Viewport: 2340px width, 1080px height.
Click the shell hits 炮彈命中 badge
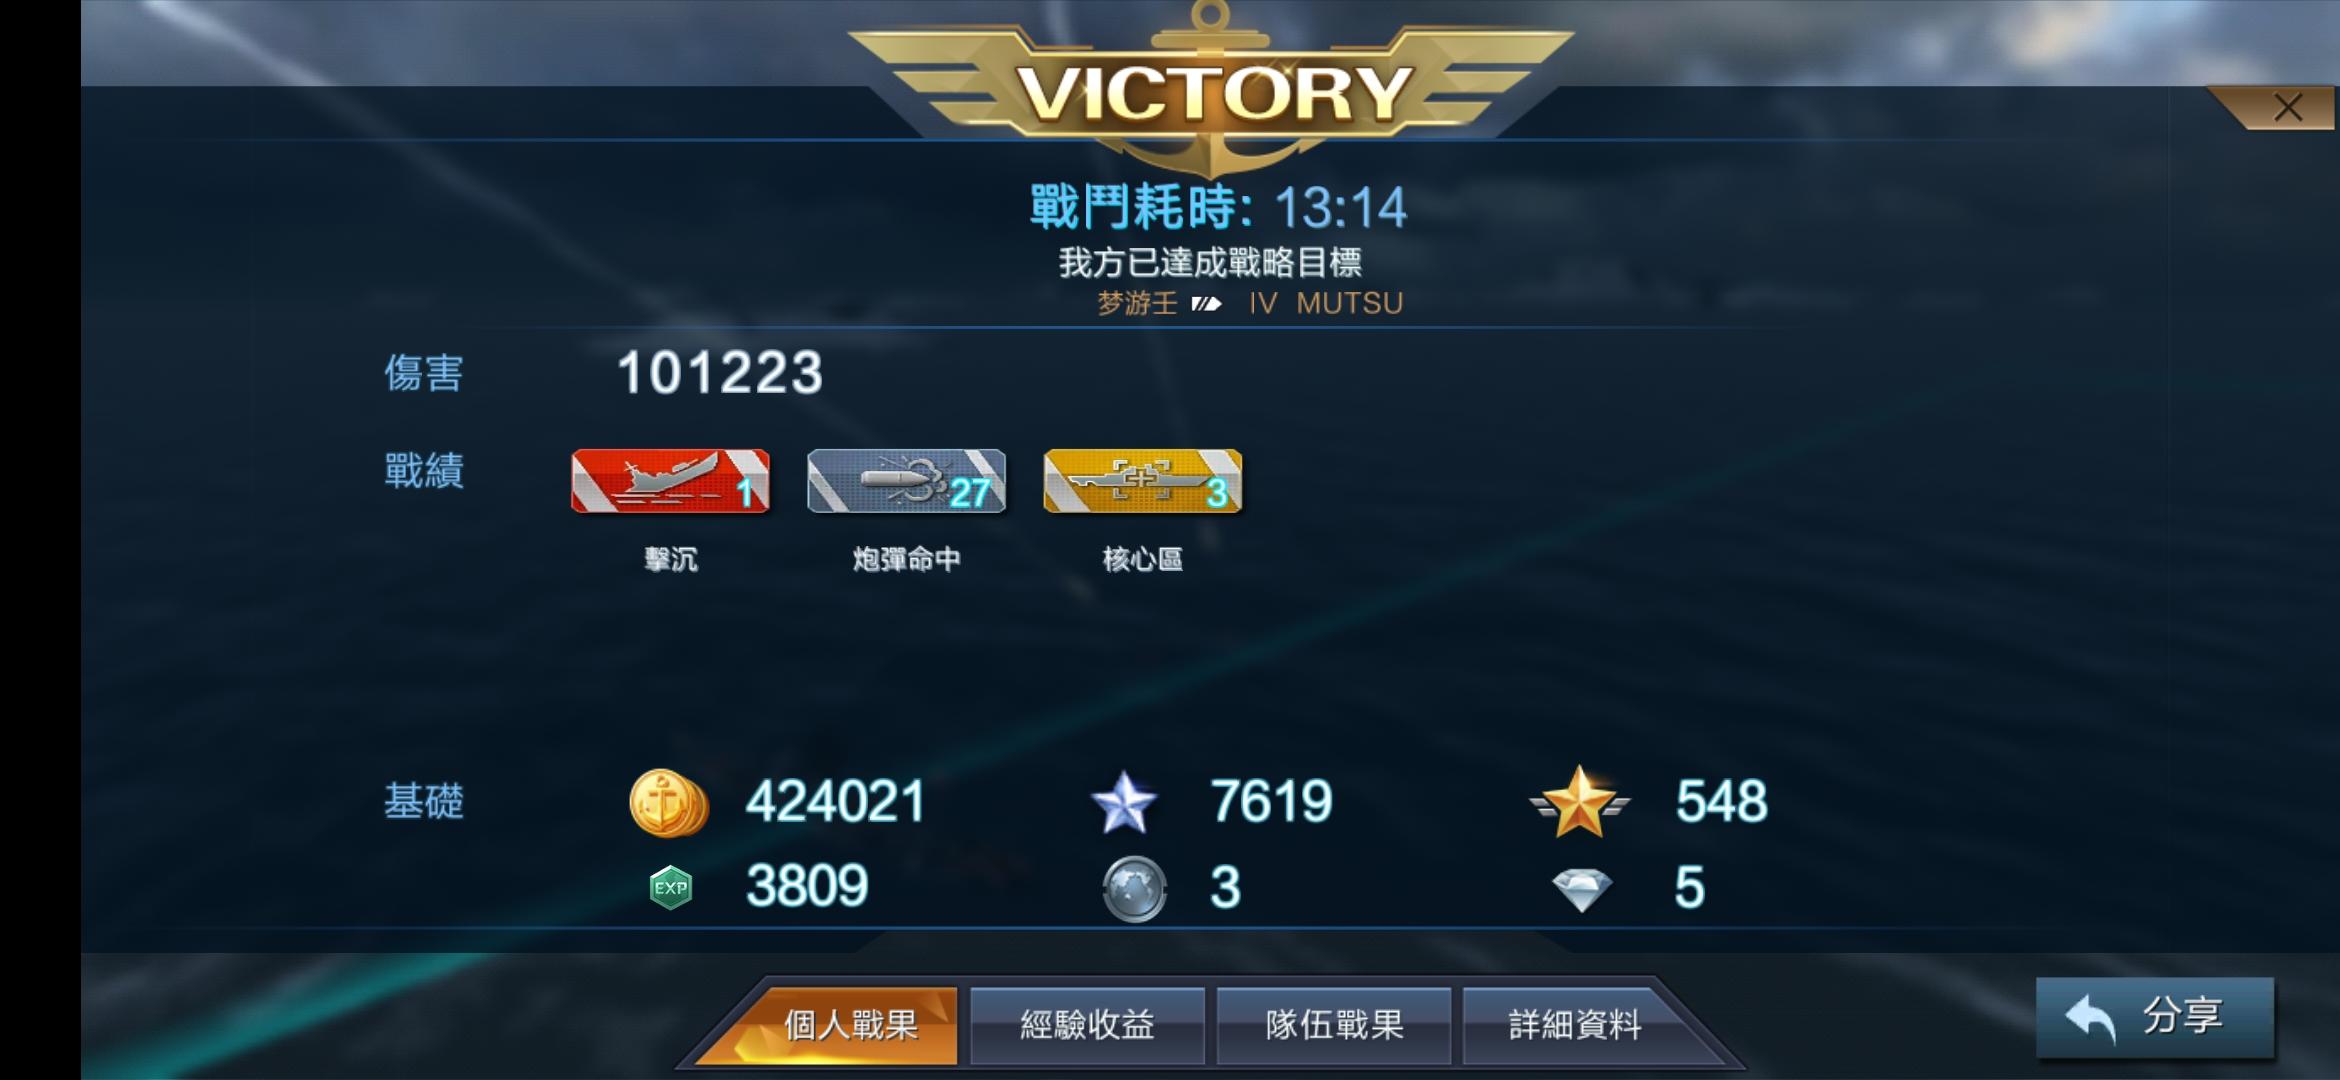[906, 481]
